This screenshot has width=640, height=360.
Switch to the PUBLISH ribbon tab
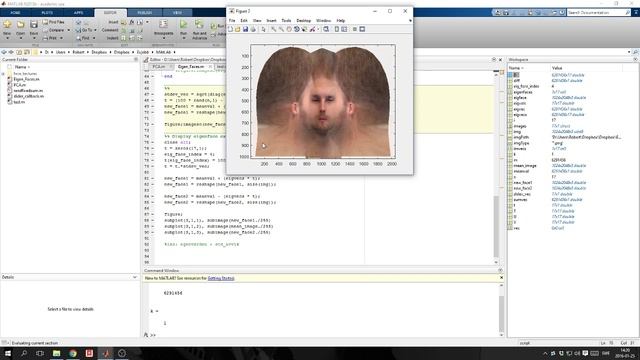[x=144, y=13]
